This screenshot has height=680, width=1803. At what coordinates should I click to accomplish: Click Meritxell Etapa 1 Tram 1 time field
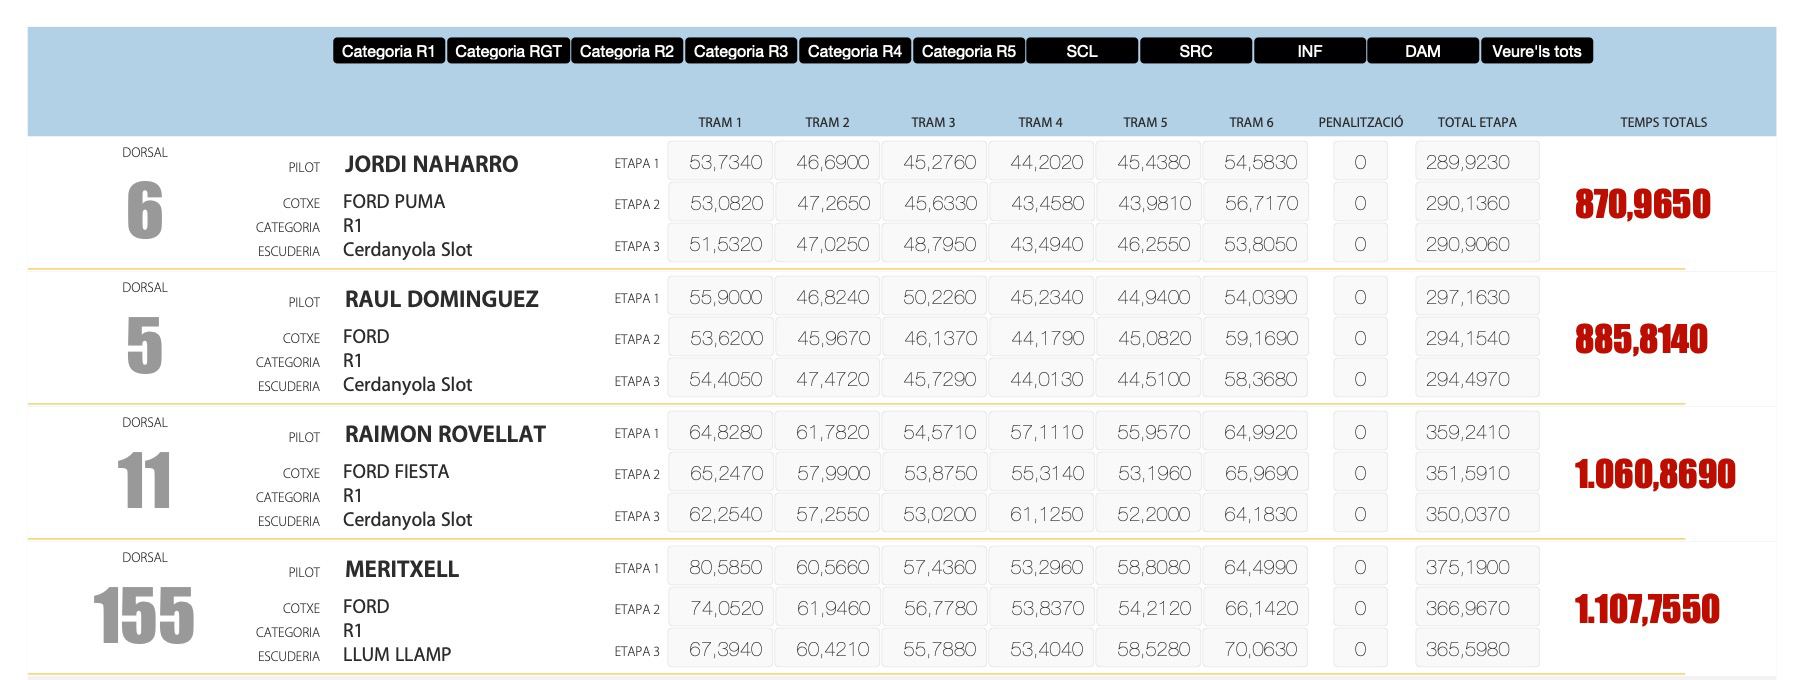(720, 567)
